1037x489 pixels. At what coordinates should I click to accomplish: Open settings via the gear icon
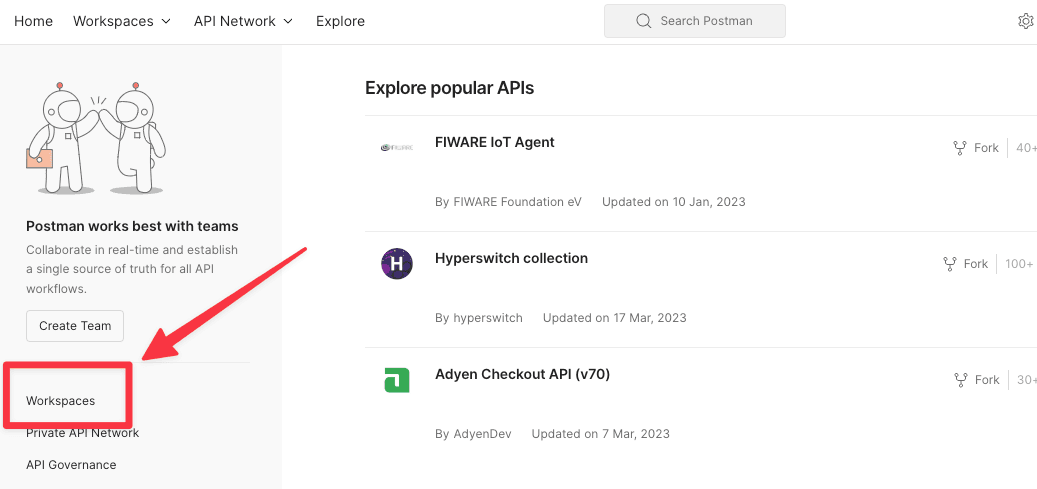tap(1026, 21)
